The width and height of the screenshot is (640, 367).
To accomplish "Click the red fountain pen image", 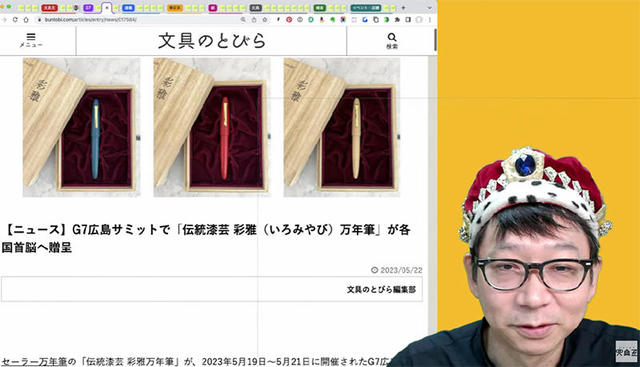I will (x=224, y=138).
